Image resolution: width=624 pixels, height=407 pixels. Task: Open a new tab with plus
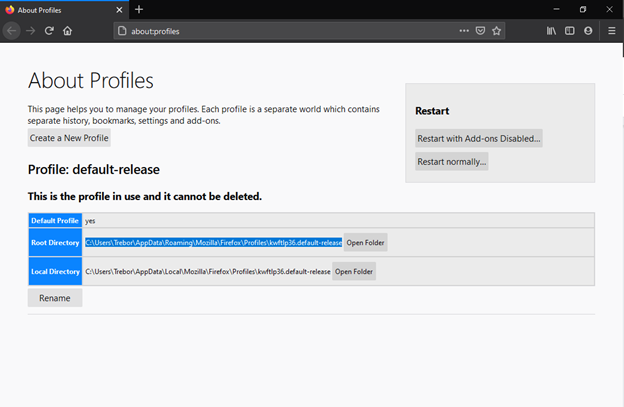coord(139,10)
